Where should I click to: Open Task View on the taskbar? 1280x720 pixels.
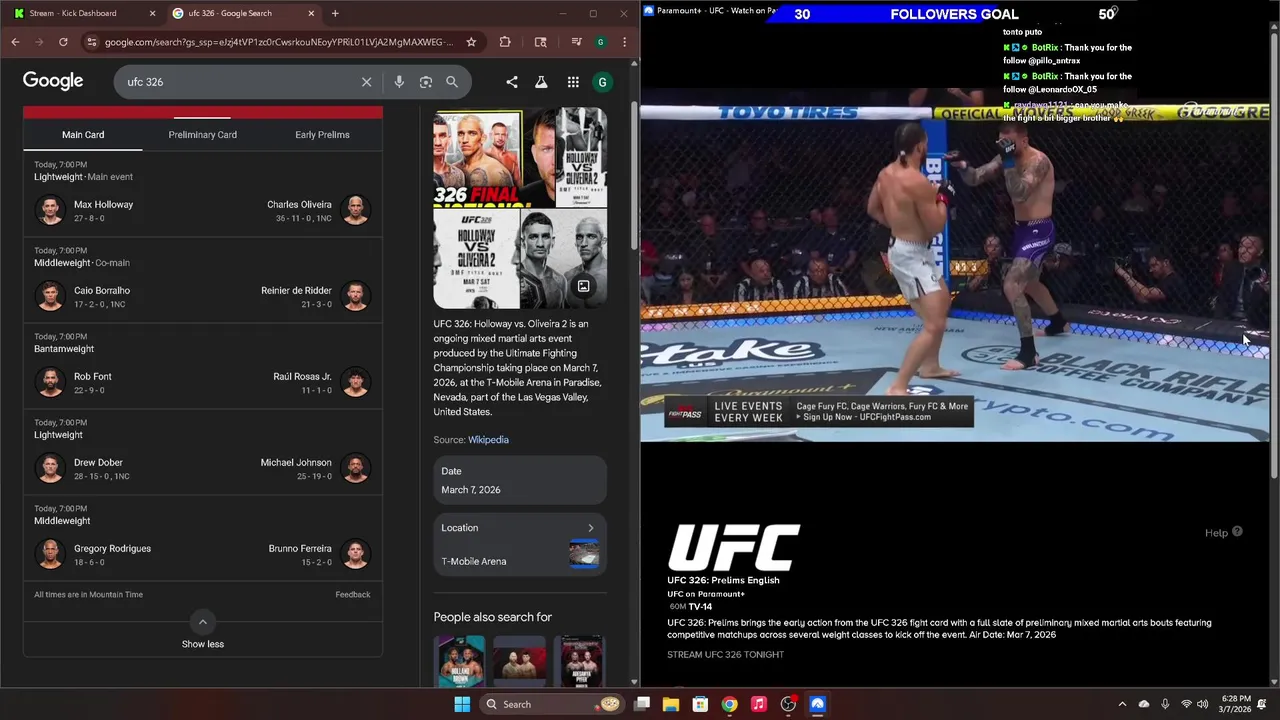[x=642, y=704]
